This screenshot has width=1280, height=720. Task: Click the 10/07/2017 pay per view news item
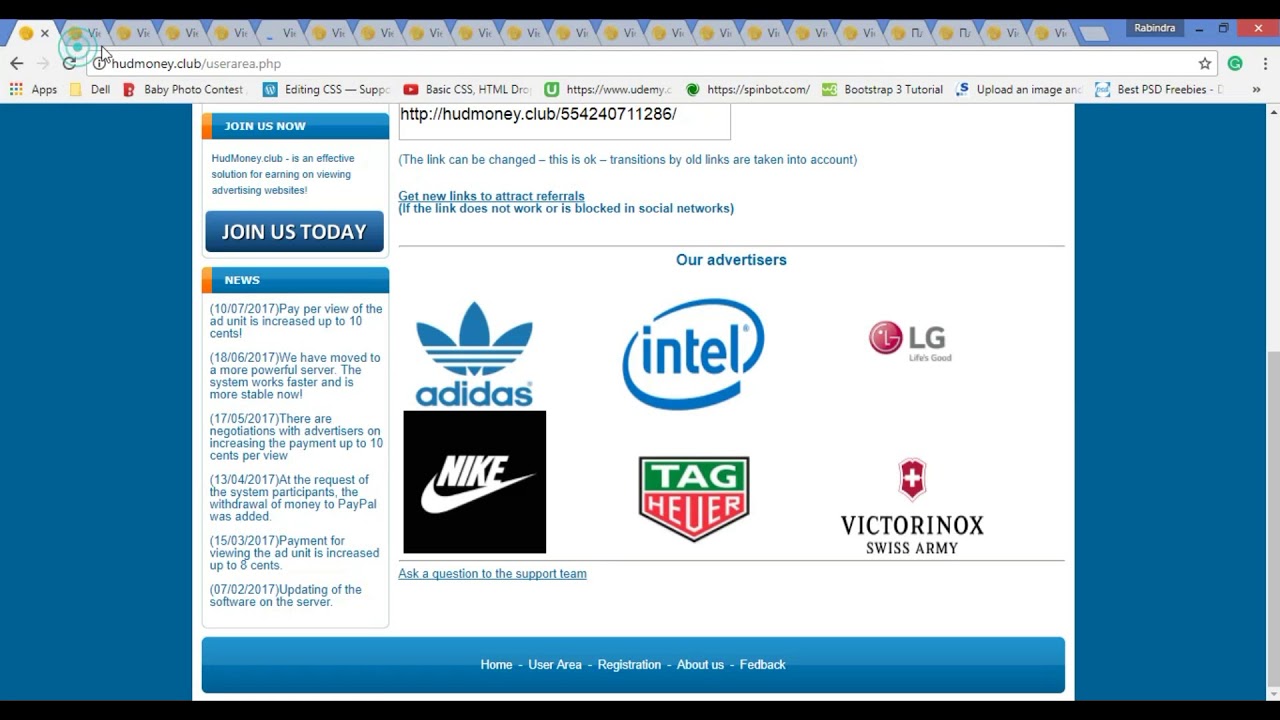click(x=296, y=321)
